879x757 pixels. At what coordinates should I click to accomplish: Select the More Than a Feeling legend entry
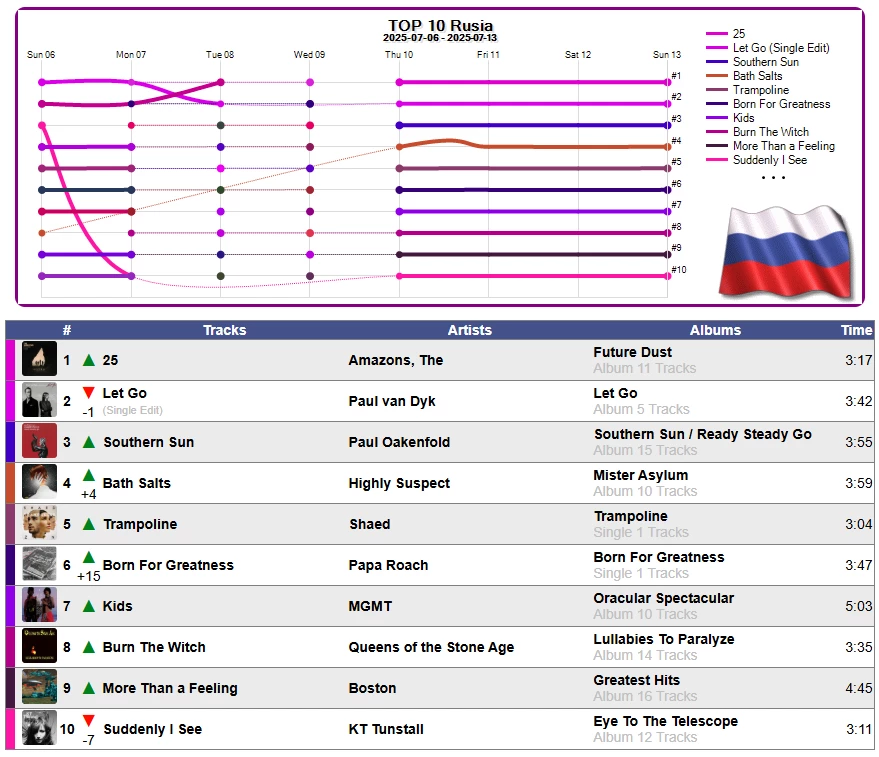pyautogui.click(x=784, y=146)
